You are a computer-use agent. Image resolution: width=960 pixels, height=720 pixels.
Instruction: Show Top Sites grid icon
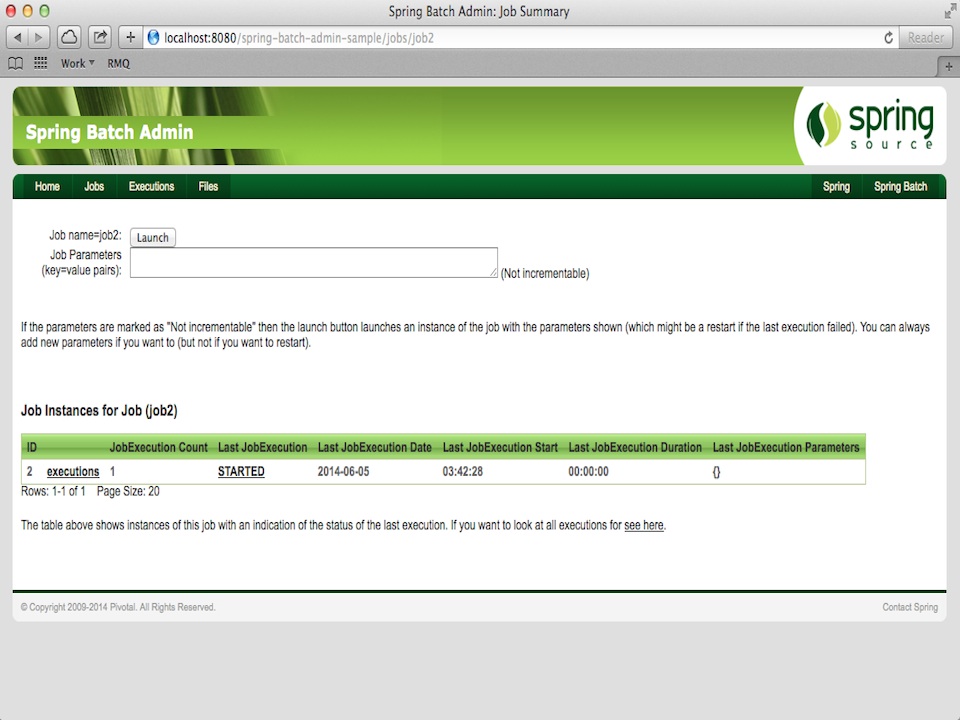pyautogui.click(x=41, y=63)
